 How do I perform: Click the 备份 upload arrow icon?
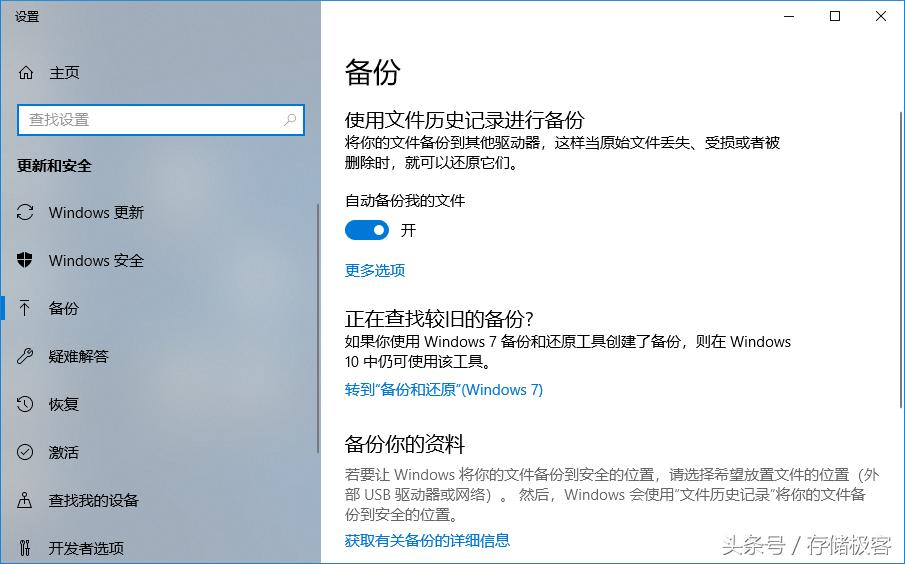point(26,308)
